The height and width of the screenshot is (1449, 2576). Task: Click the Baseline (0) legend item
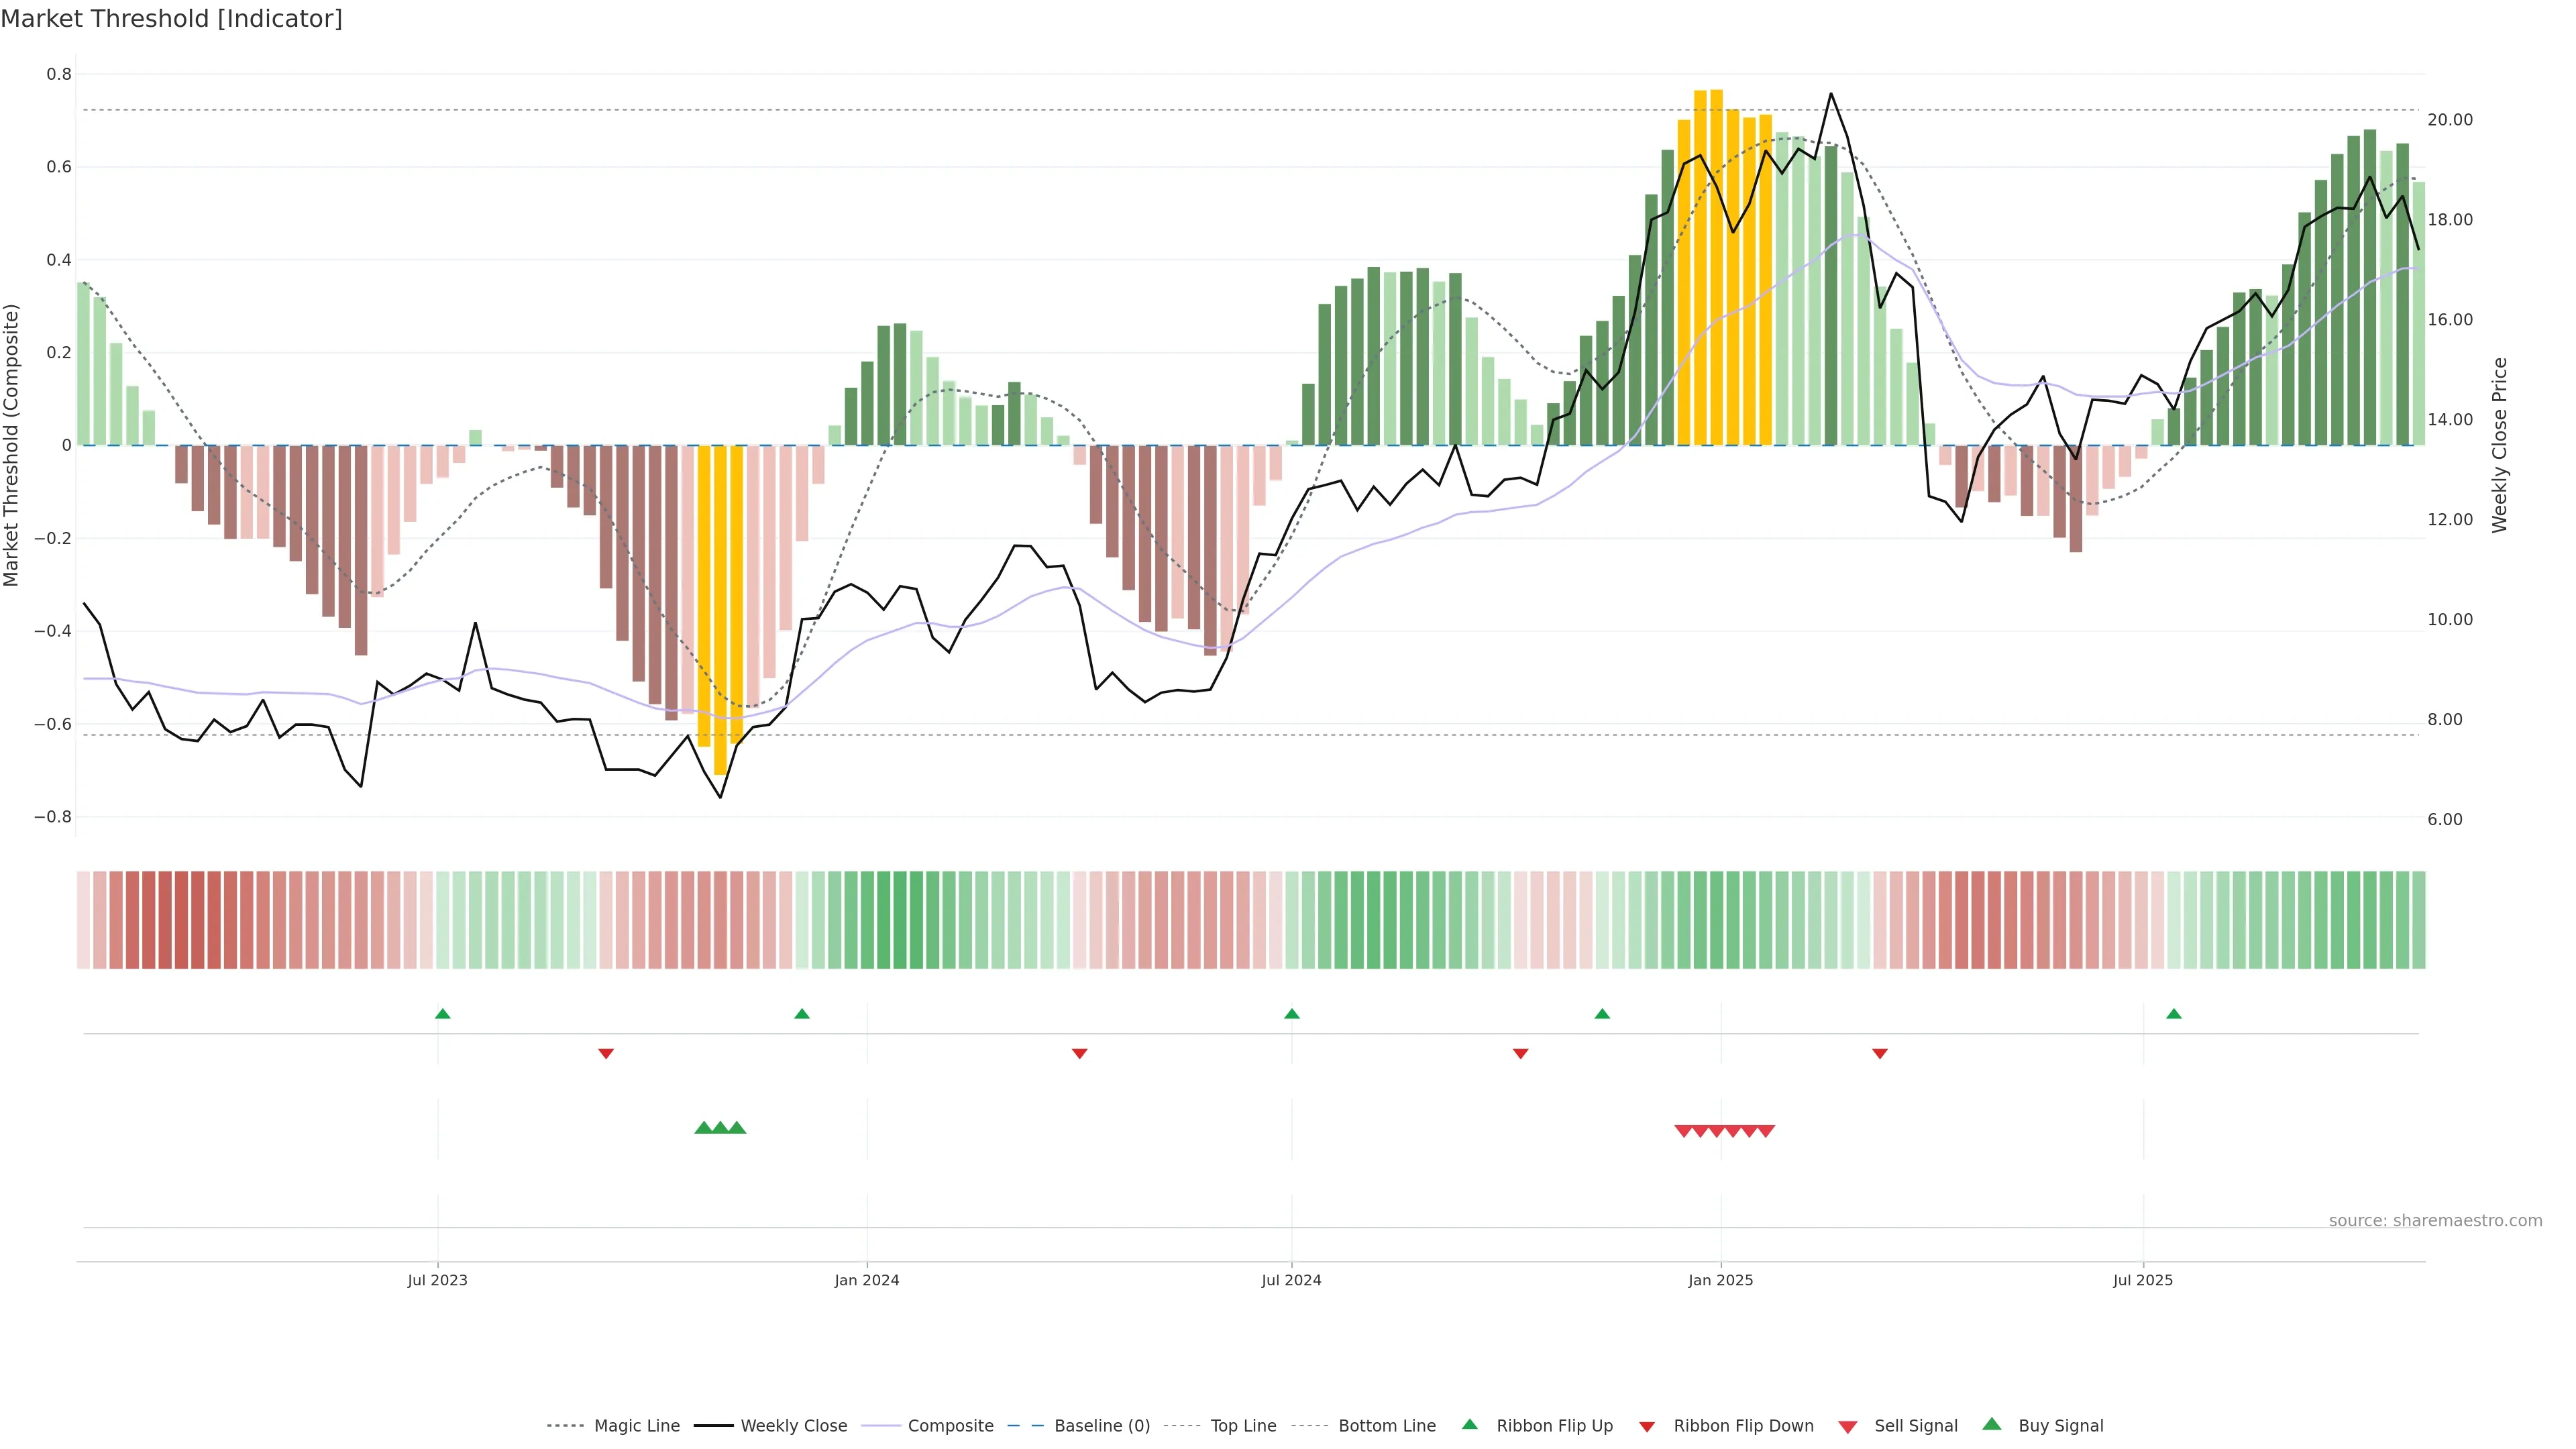pyautogui.click(x=1101, y=1426)
